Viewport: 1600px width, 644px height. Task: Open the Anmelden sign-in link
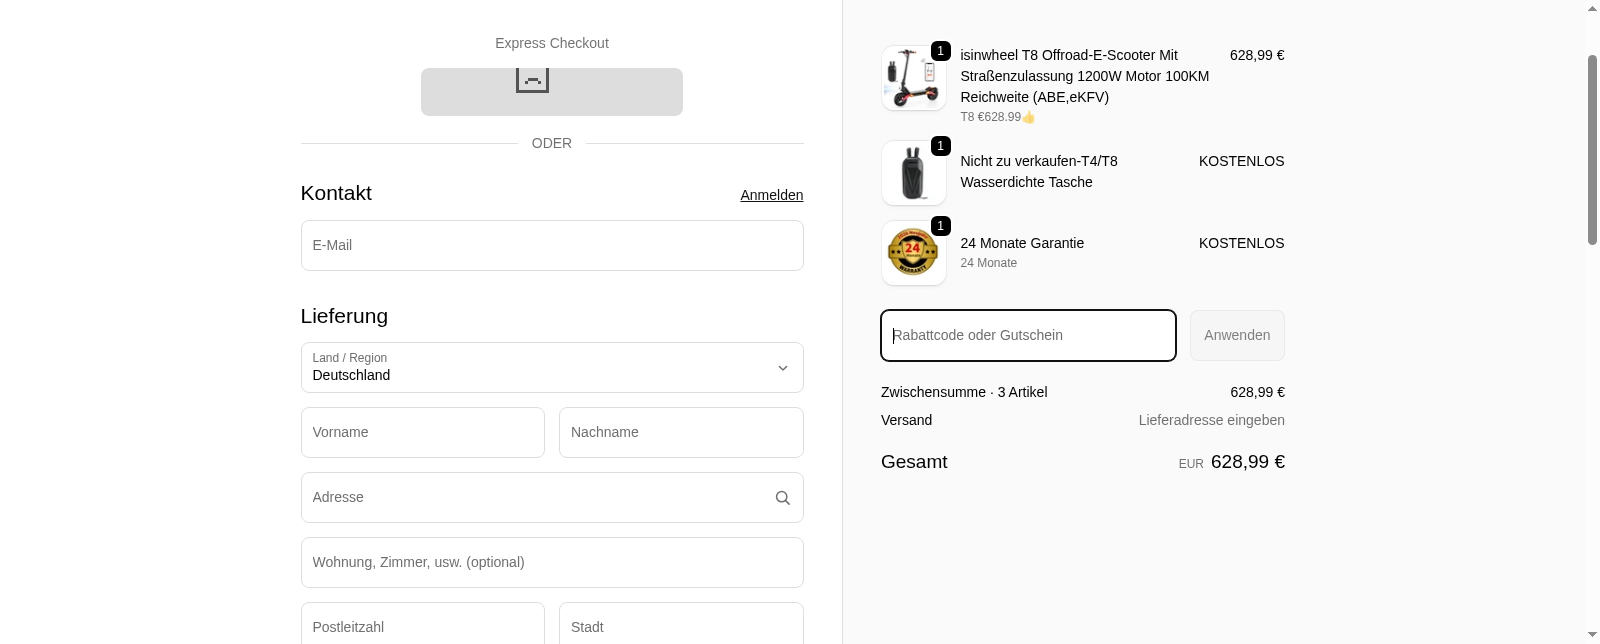771,195
